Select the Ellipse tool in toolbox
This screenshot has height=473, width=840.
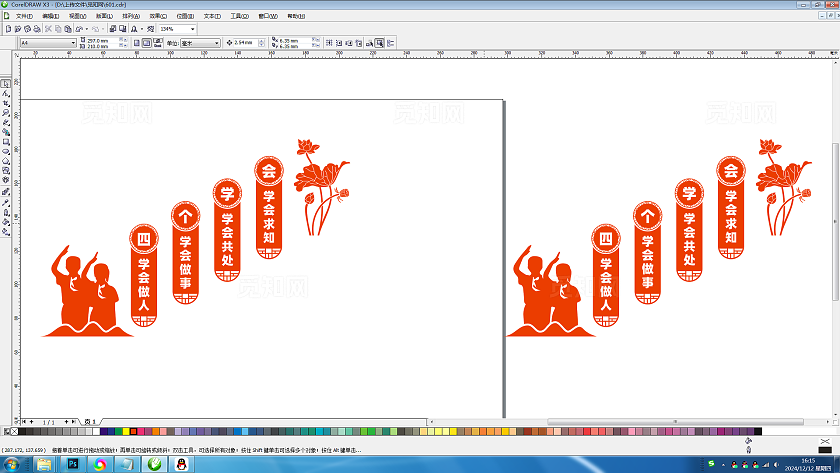point(6,151)
